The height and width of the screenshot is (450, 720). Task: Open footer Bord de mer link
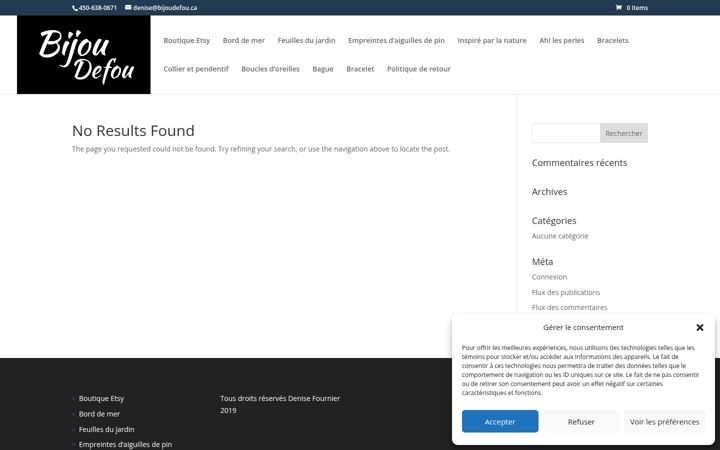(x=99, y=414)
